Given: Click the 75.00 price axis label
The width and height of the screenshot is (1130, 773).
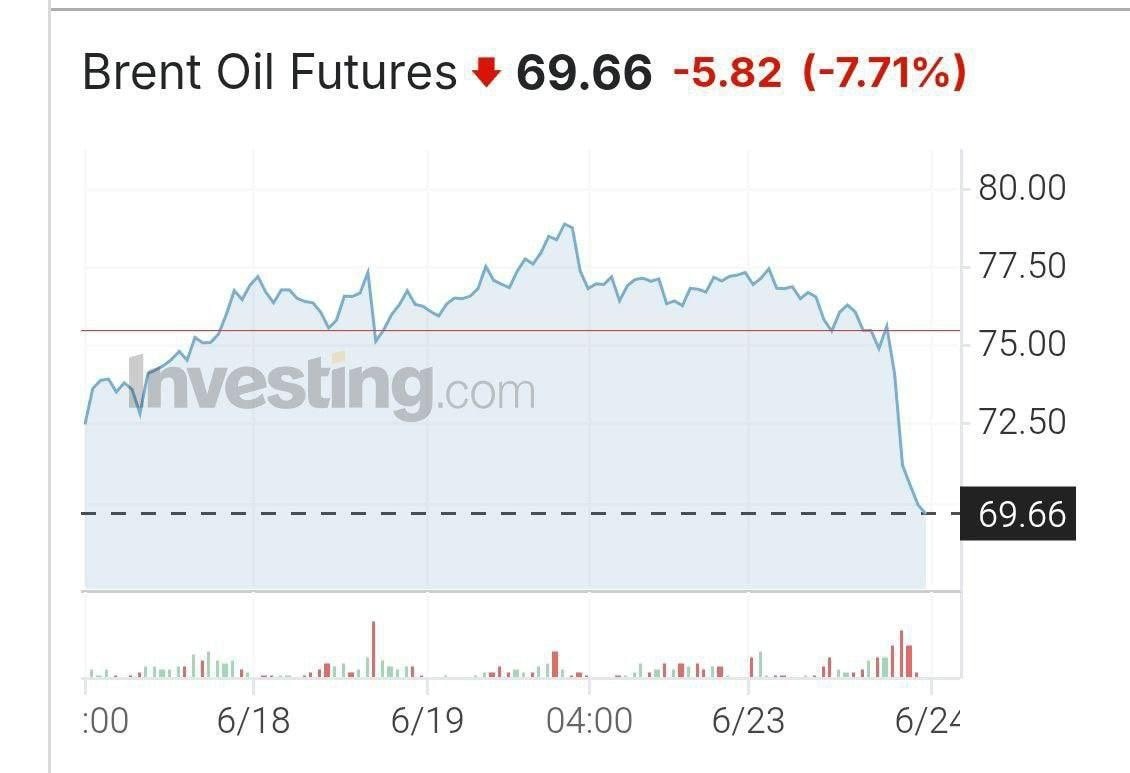Looking at the screenshot, I should pyautogui.click(x=1022, y=344).
